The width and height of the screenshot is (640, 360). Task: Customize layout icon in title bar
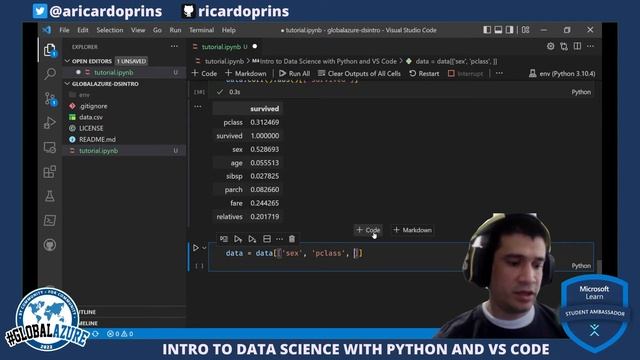coord(526,30)
